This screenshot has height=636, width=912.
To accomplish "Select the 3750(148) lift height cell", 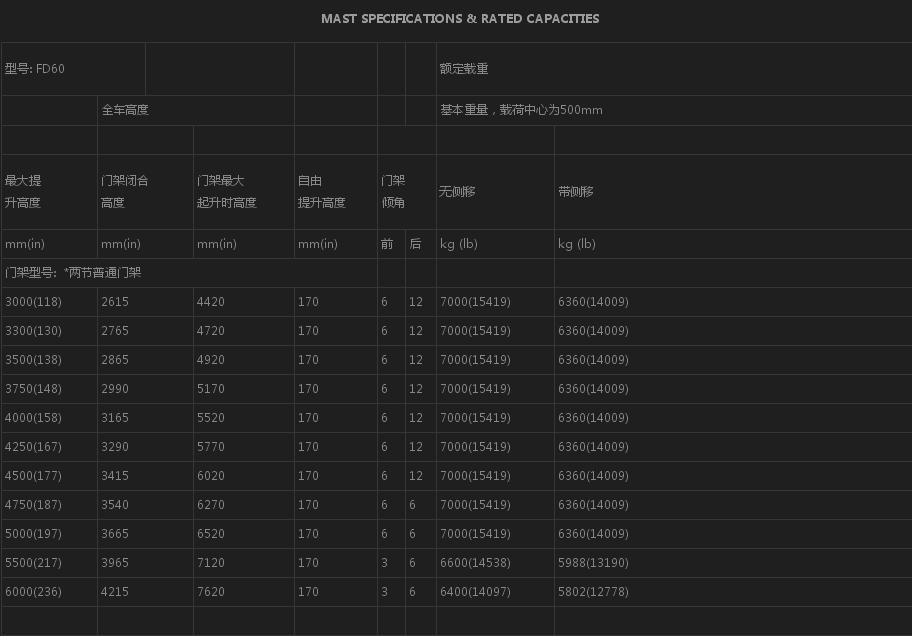I will tap(33, 389).
